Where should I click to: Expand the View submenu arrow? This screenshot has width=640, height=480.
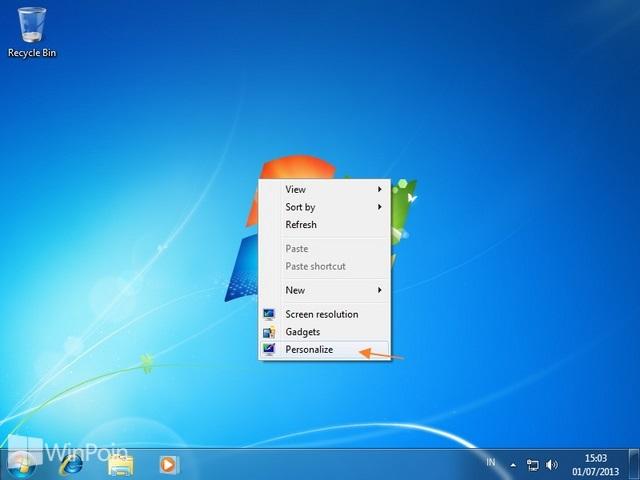[x=380, y=189]
